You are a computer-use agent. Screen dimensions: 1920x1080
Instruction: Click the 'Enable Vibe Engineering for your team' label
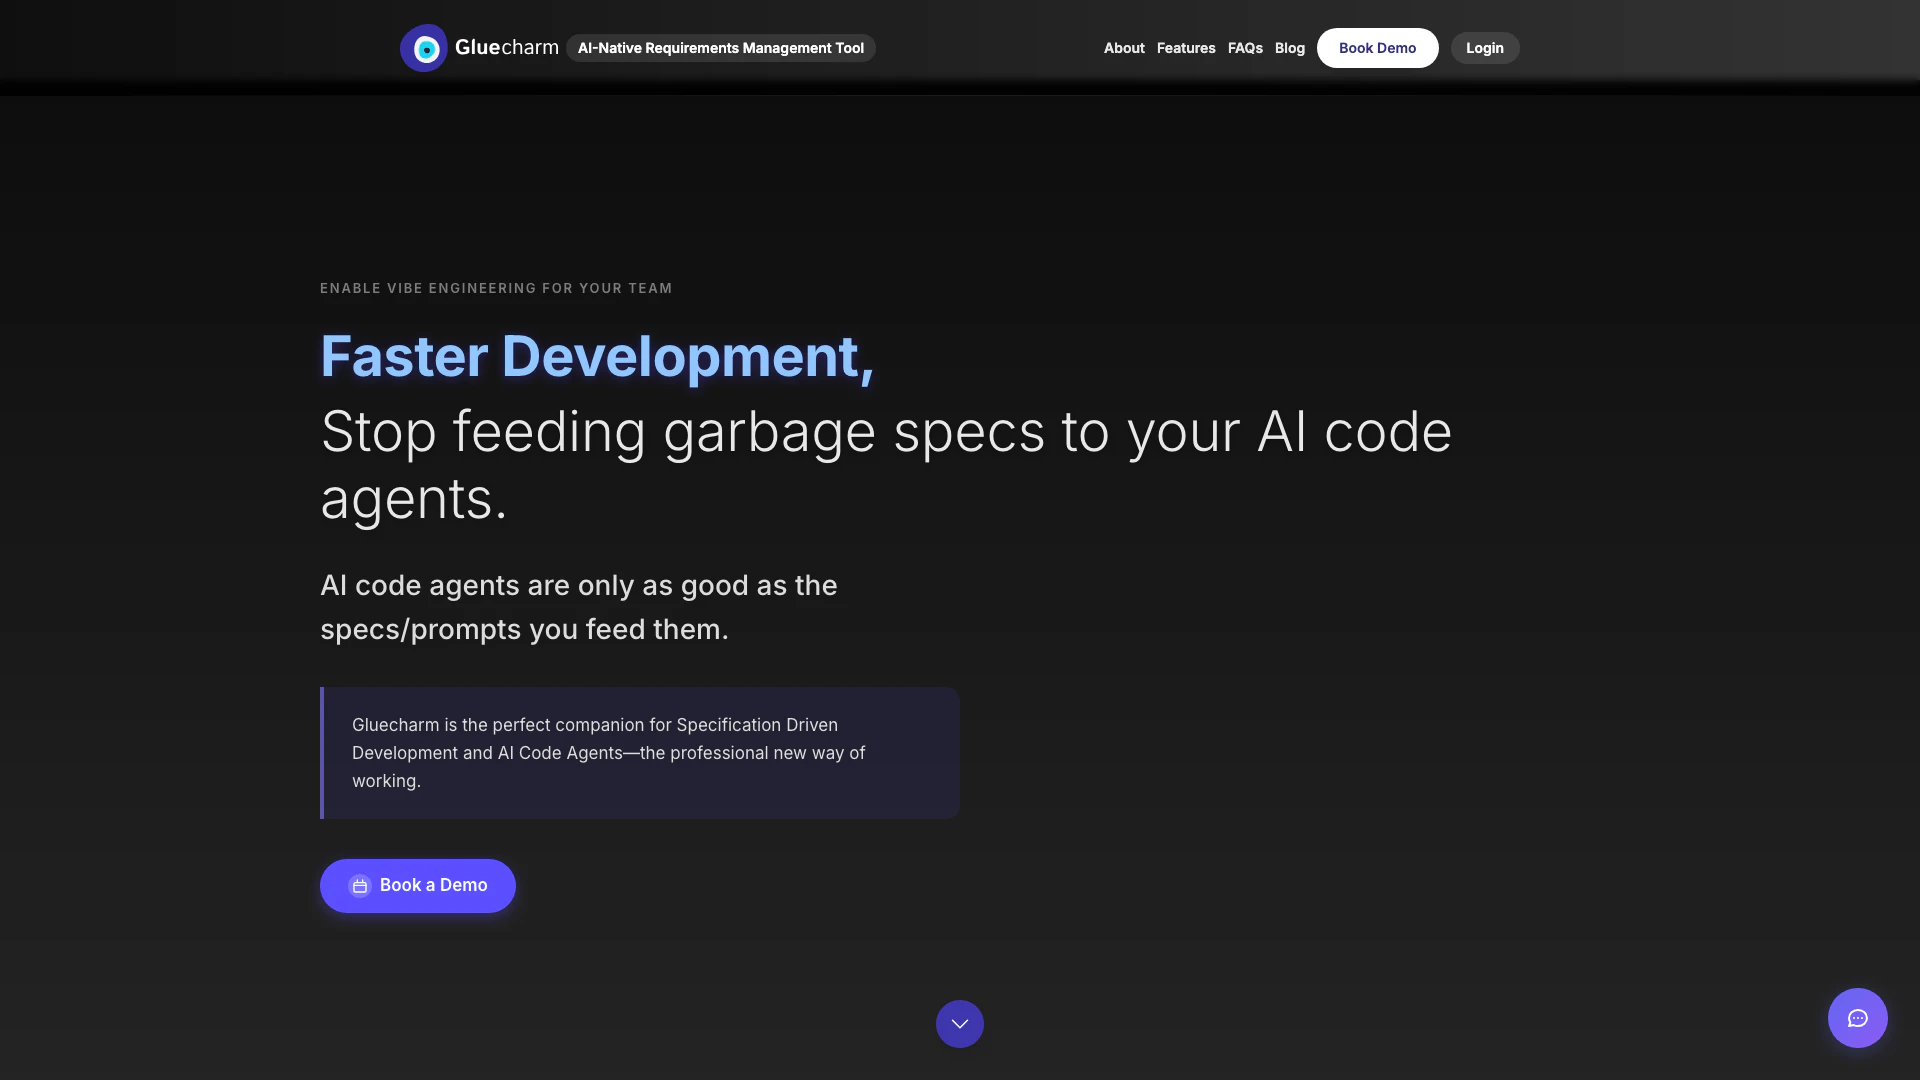pos(496,289)
